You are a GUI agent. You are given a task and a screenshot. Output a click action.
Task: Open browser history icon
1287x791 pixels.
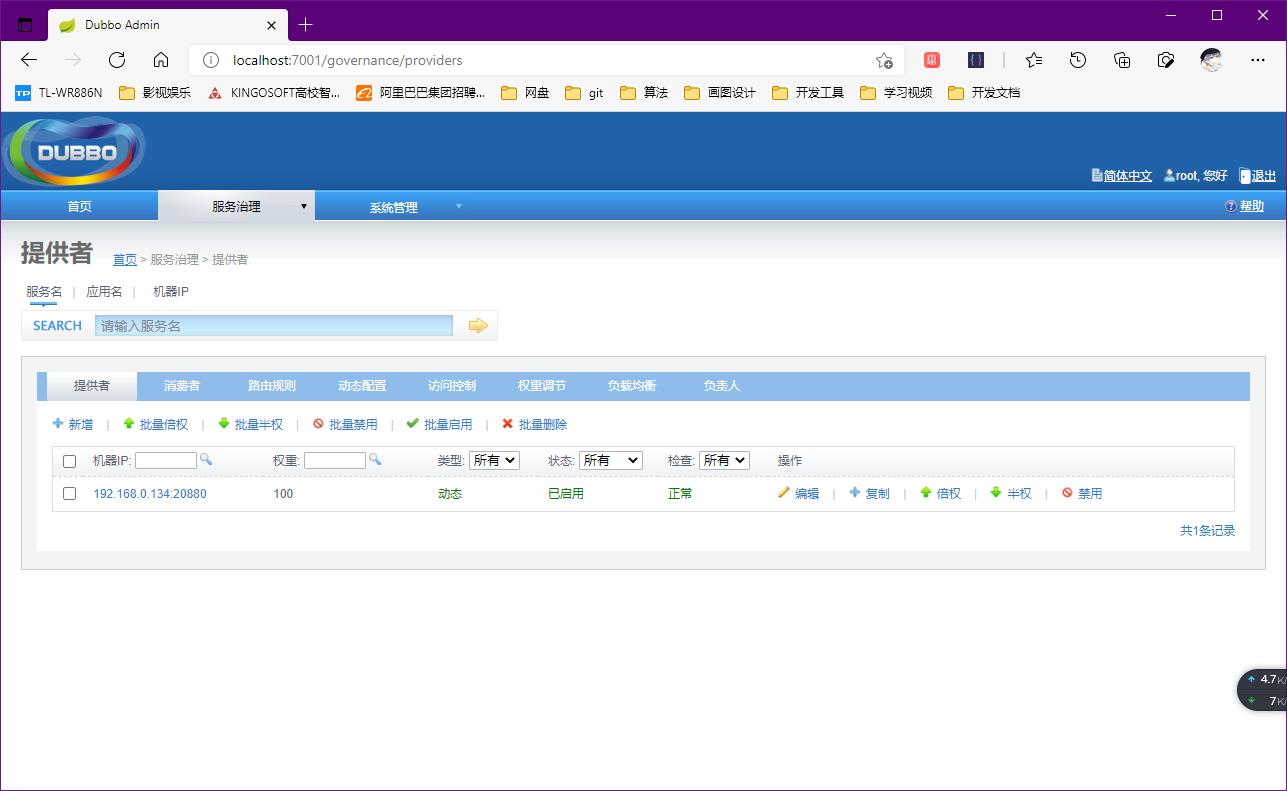click(1078, 60)
